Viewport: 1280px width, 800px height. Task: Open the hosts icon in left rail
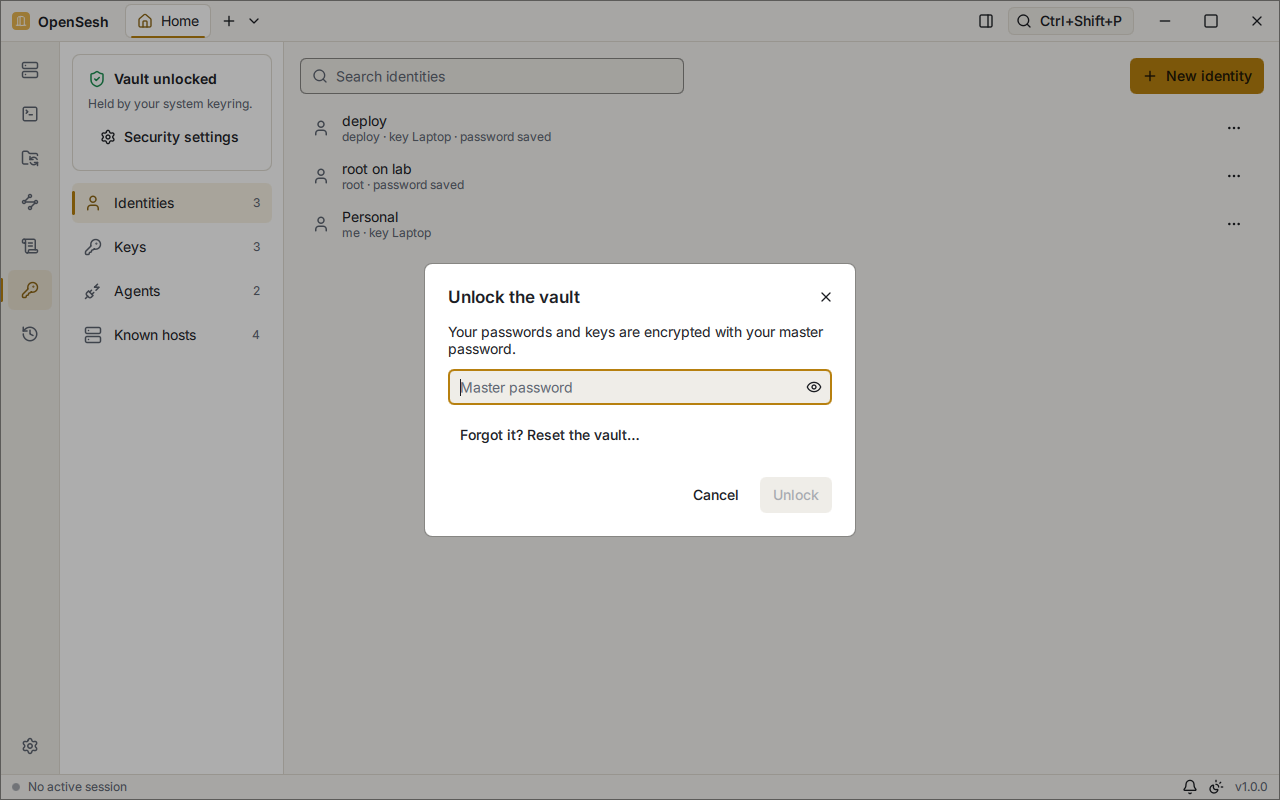[x=30, y=70]
